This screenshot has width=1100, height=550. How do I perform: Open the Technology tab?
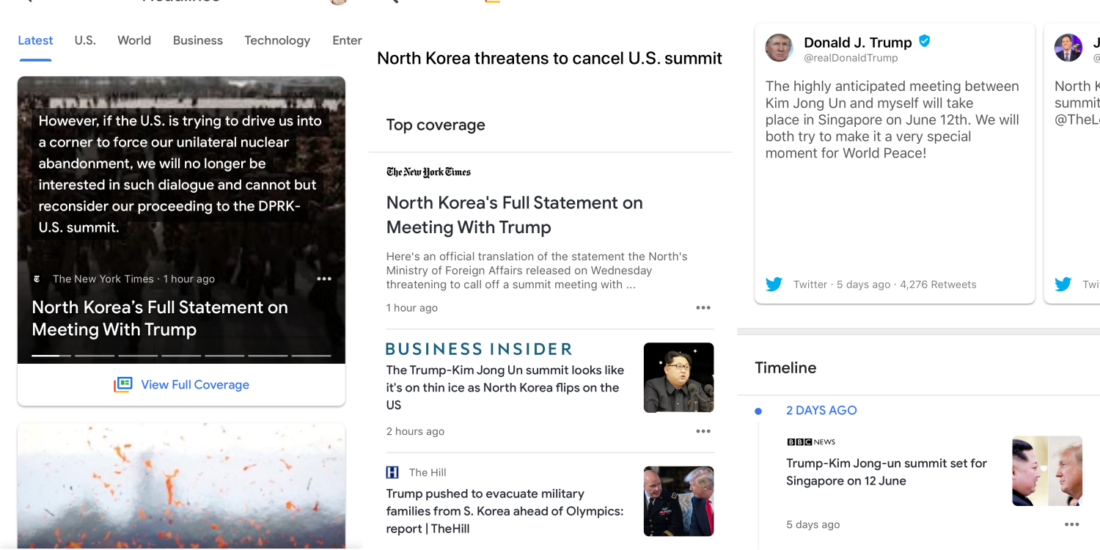pyautogui.click(x=277, y=41)
